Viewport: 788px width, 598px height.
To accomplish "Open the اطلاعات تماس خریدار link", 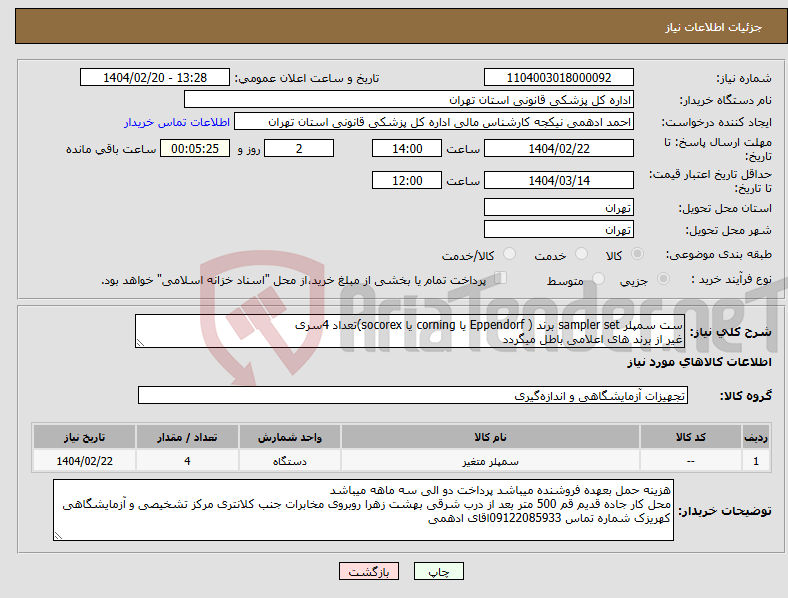I will tap(177, 122).
